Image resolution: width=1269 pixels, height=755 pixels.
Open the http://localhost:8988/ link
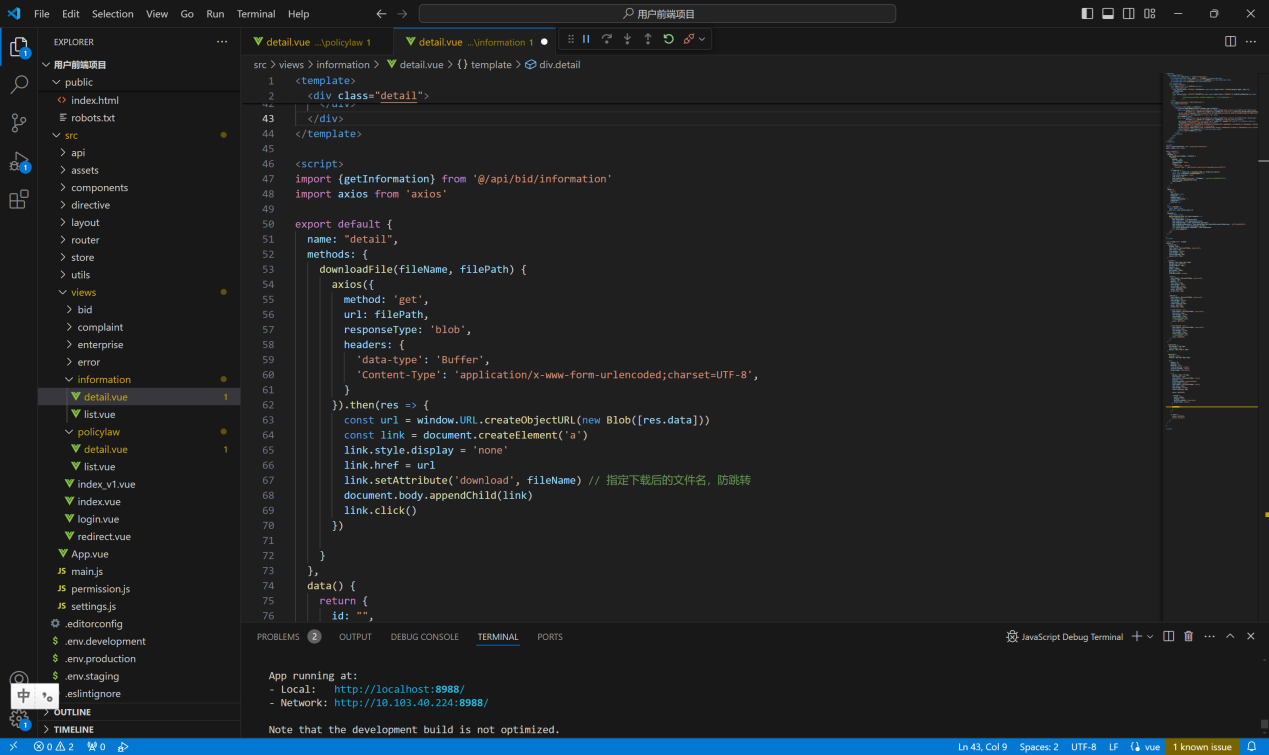(399, 689)
